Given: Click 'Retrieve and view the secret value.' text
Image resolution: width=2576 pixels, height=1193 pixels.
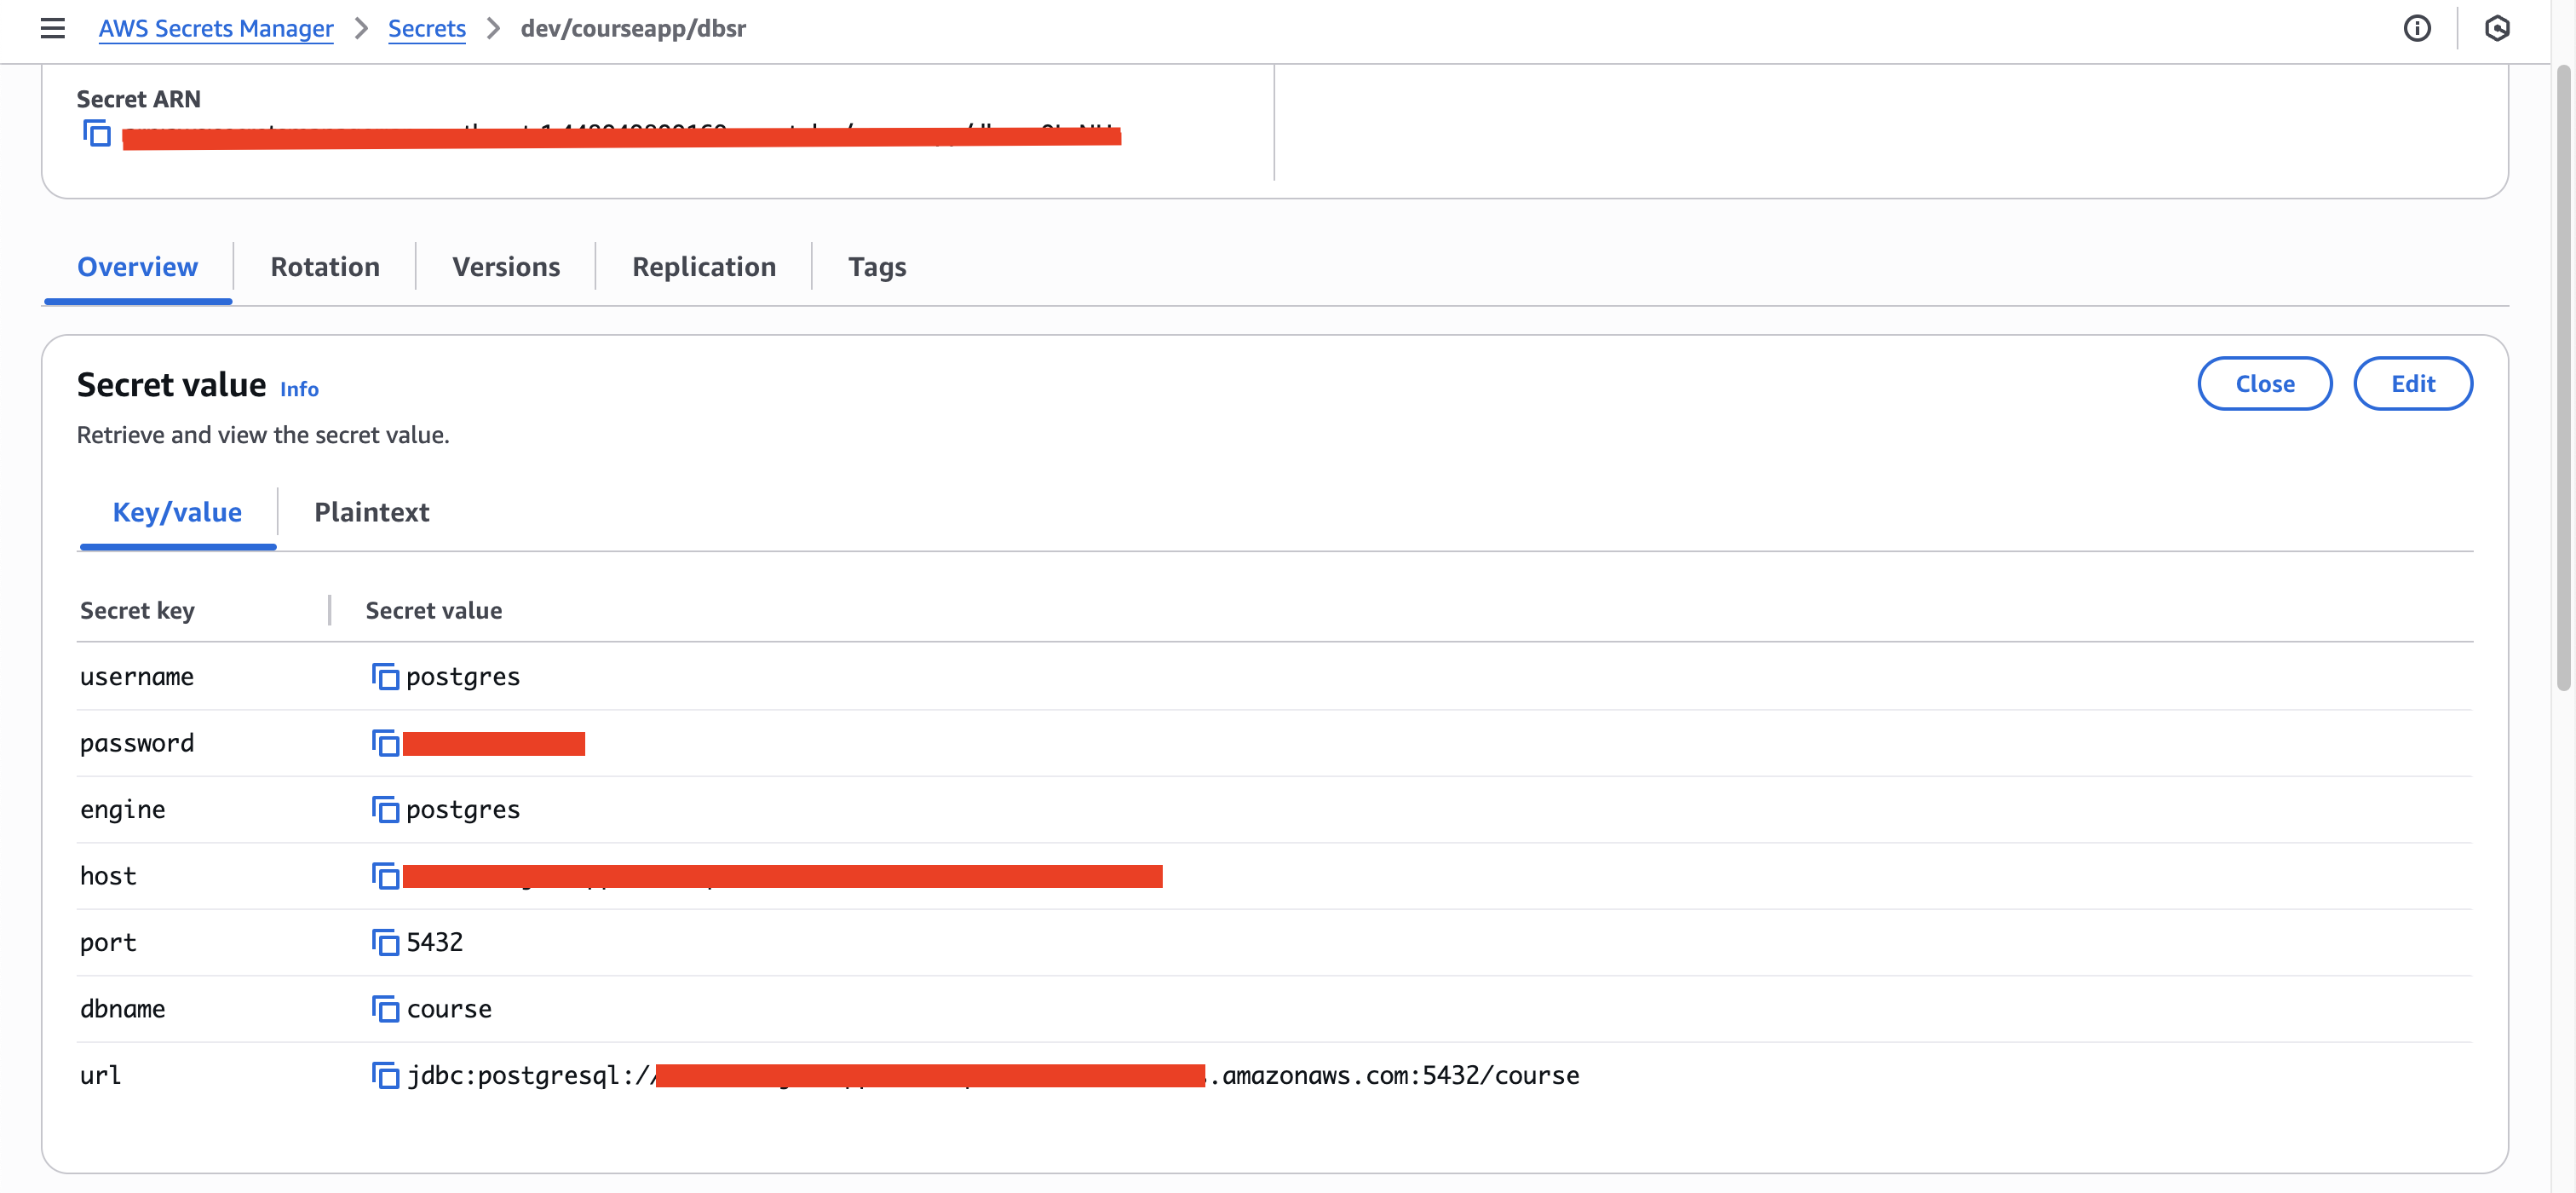Looking at the screenshot, I should click(263, 435).
